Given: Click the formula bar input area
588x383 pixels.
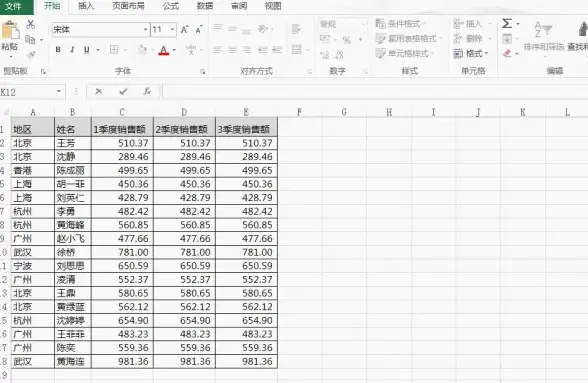Looking at the screenshot, I should point(374,92).
